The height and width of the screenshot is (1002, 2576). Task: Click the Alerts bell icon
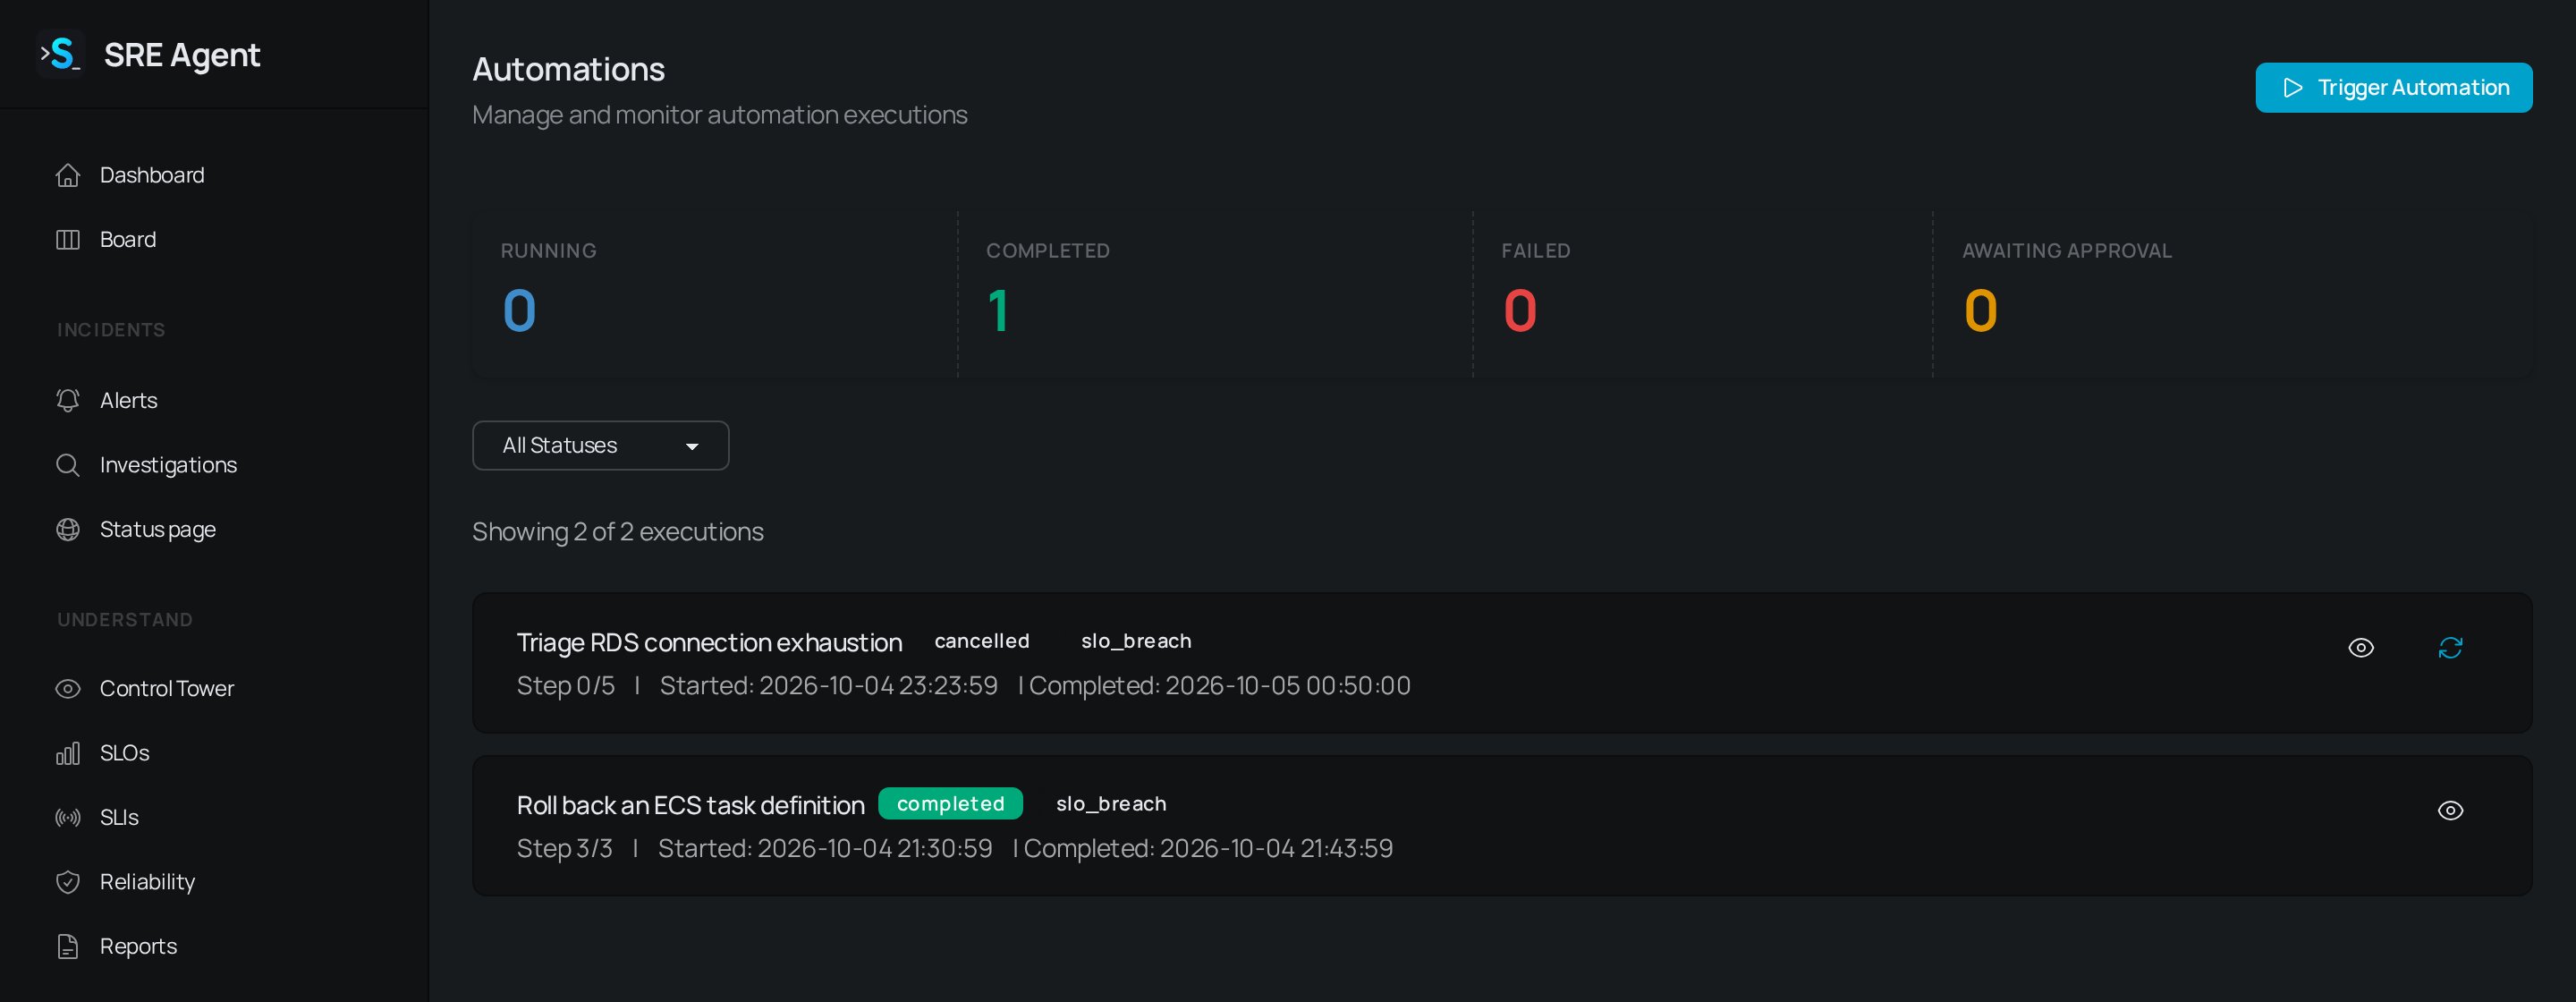[68, 401]
